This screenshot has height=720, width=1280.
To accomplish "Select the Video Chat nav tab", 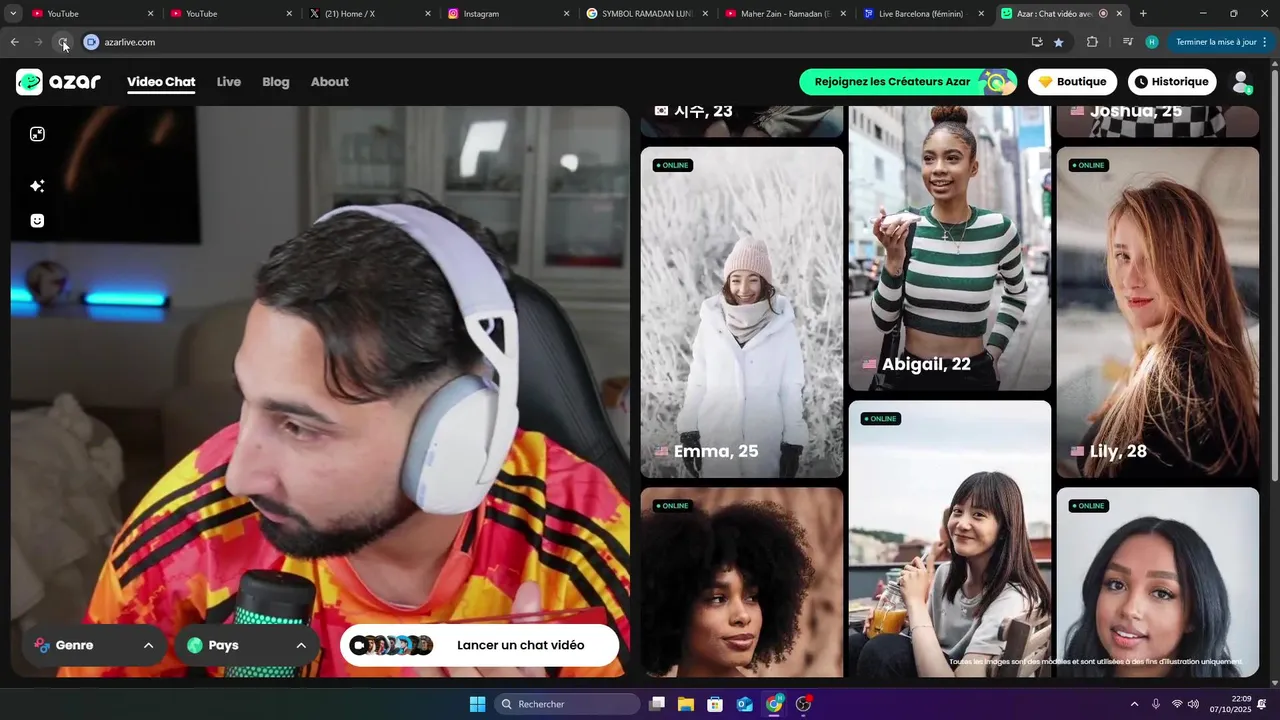I will [x=161, y=82].
